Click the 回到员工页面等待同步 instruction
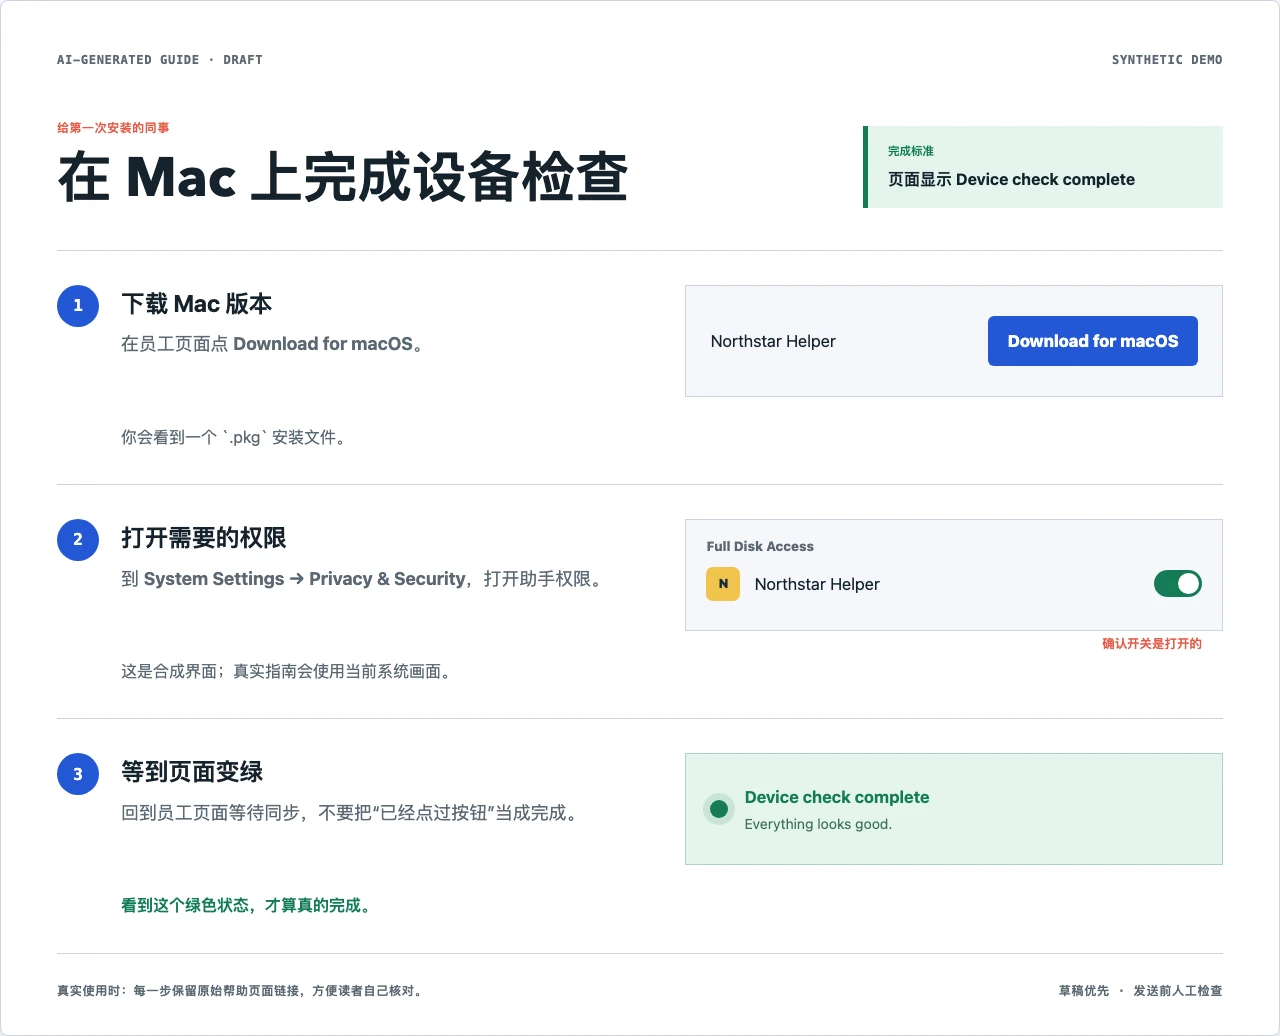 [x=349, y=813]
